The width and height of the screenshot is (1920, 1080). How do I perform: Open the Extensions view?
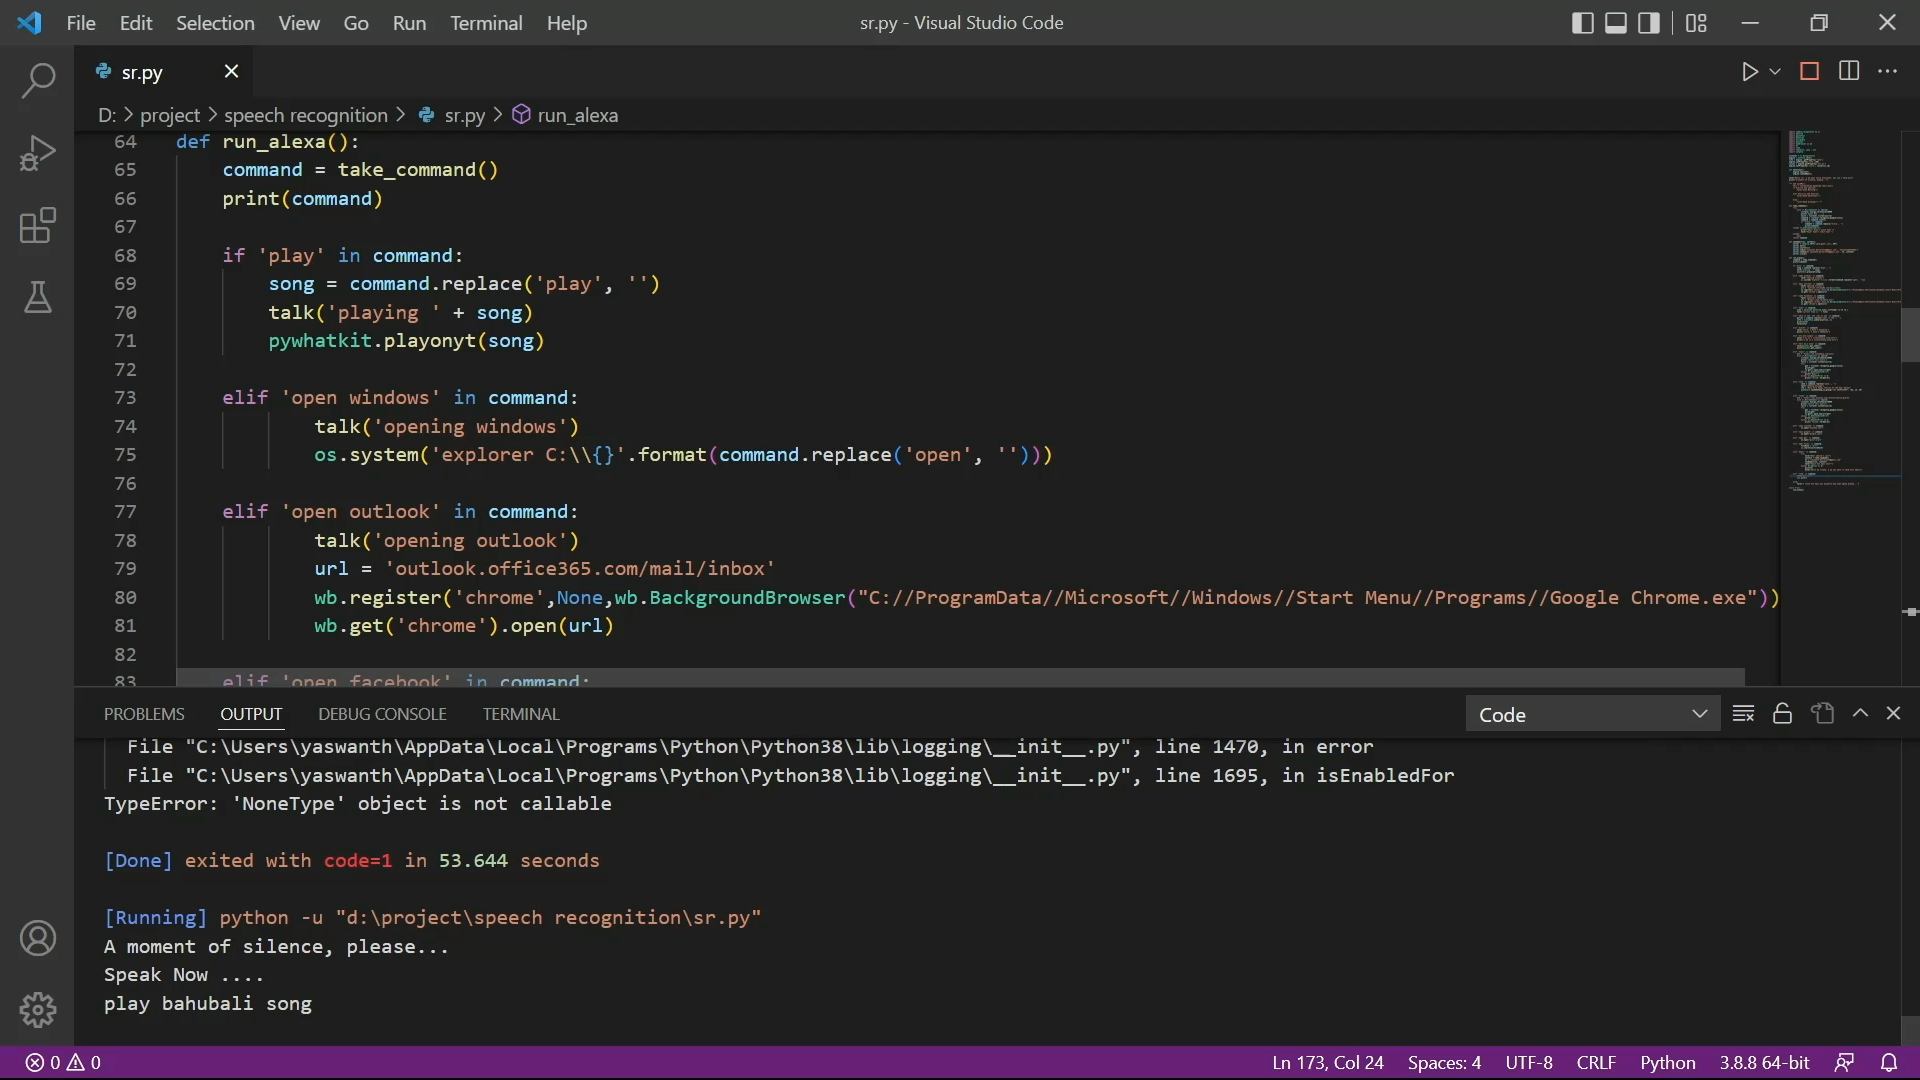(38, 226)
